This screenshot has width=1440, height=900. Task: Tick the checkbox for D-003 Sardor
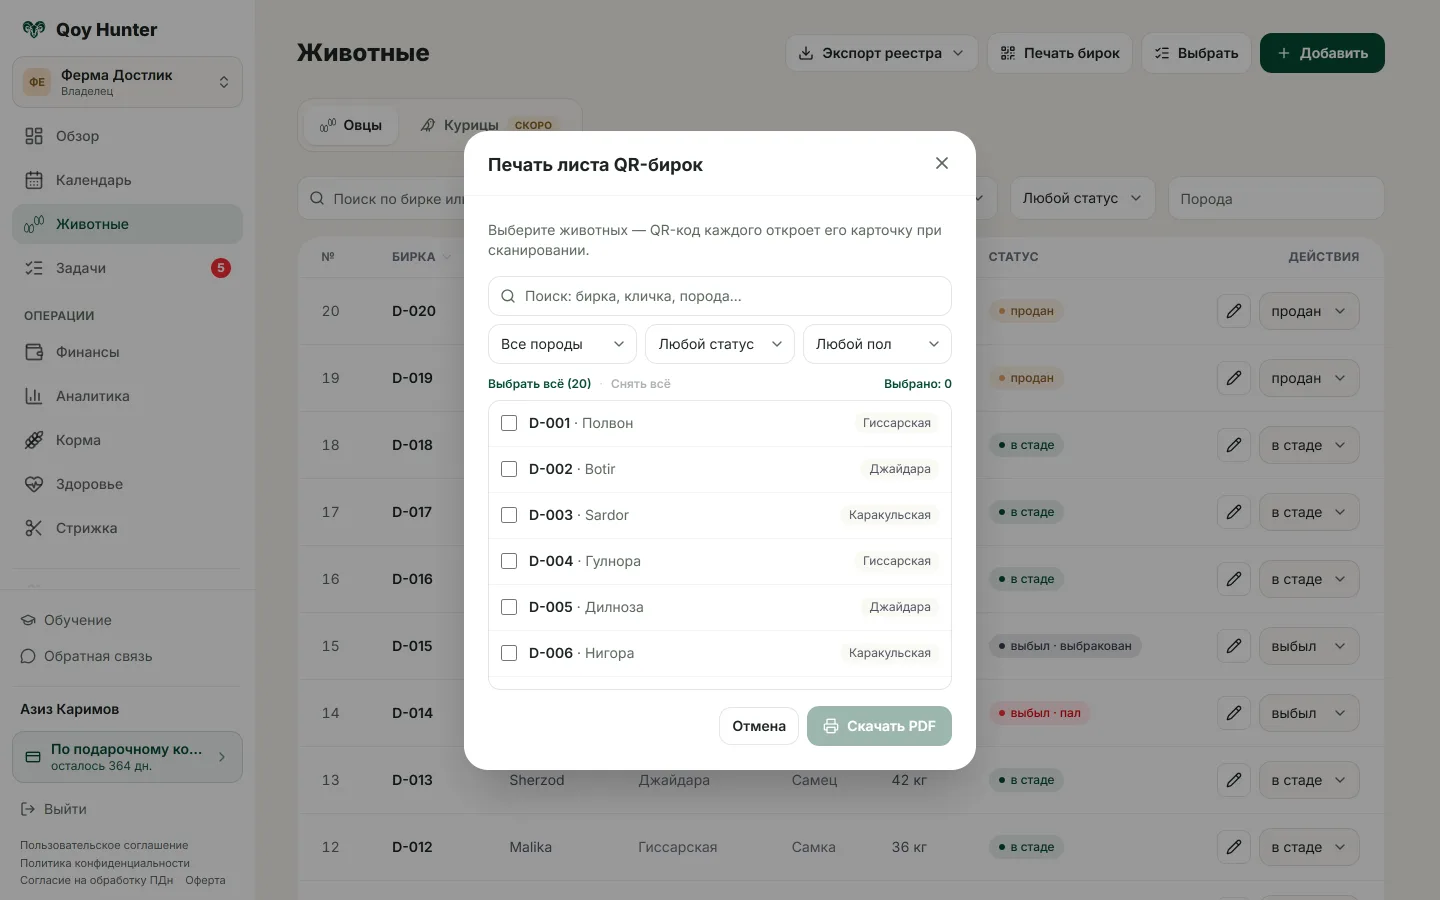click(x=509, y=515)
